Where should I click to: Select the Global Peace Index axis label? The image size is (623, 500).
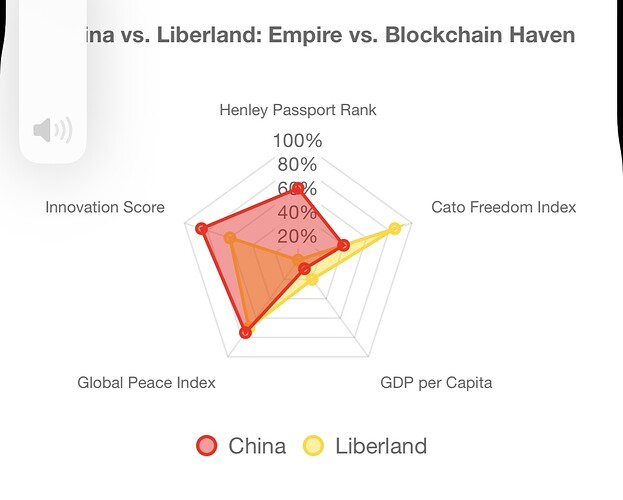[146, 383]
